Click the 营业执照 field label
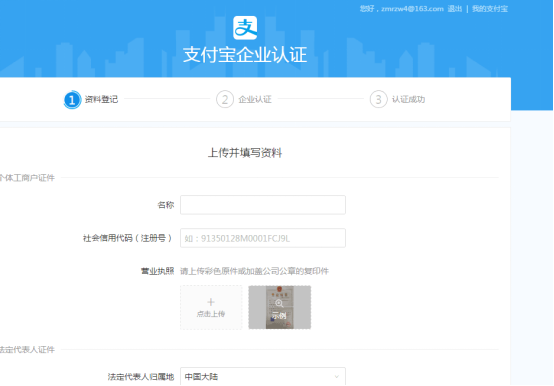 pyautogui.click(x=158, y=271)
